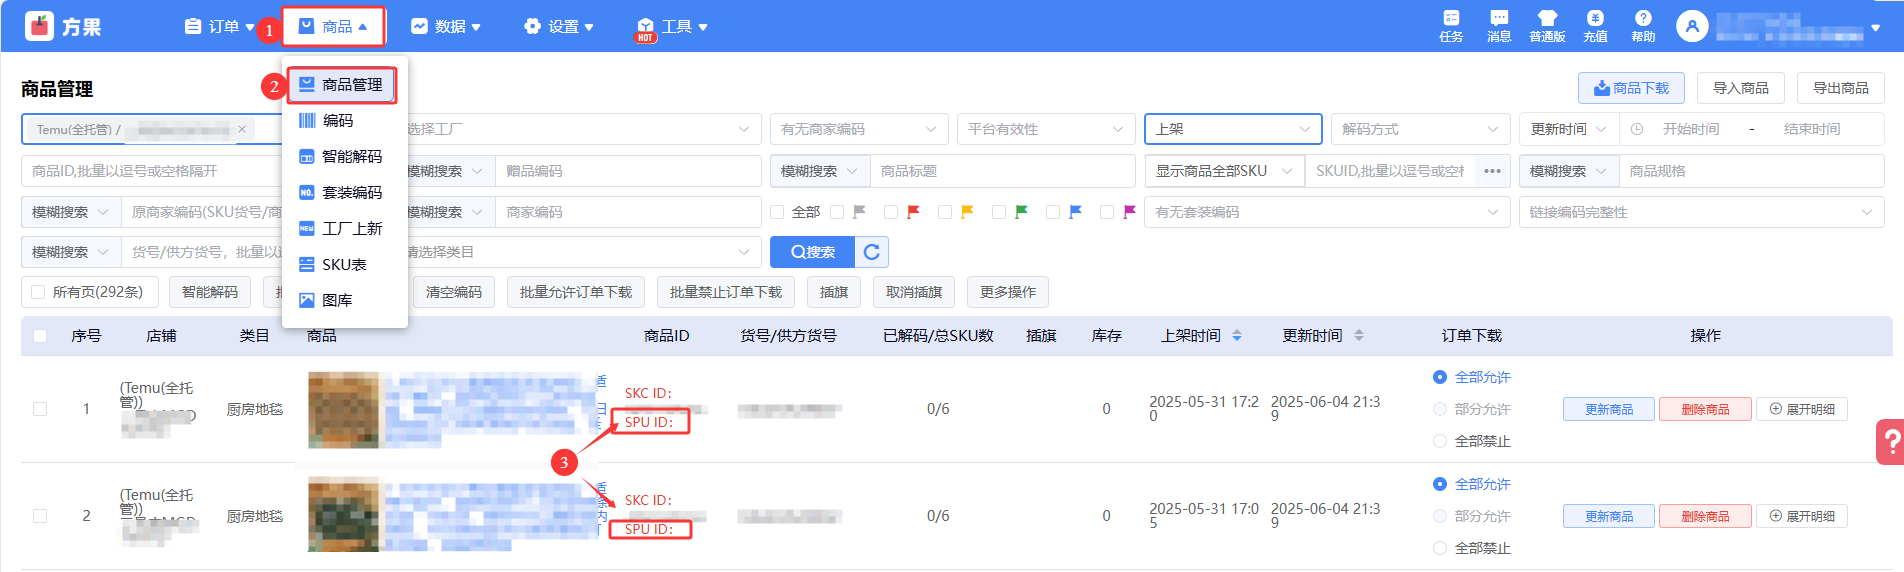Click the 商品标题 input field

(x=1002, y=171)
